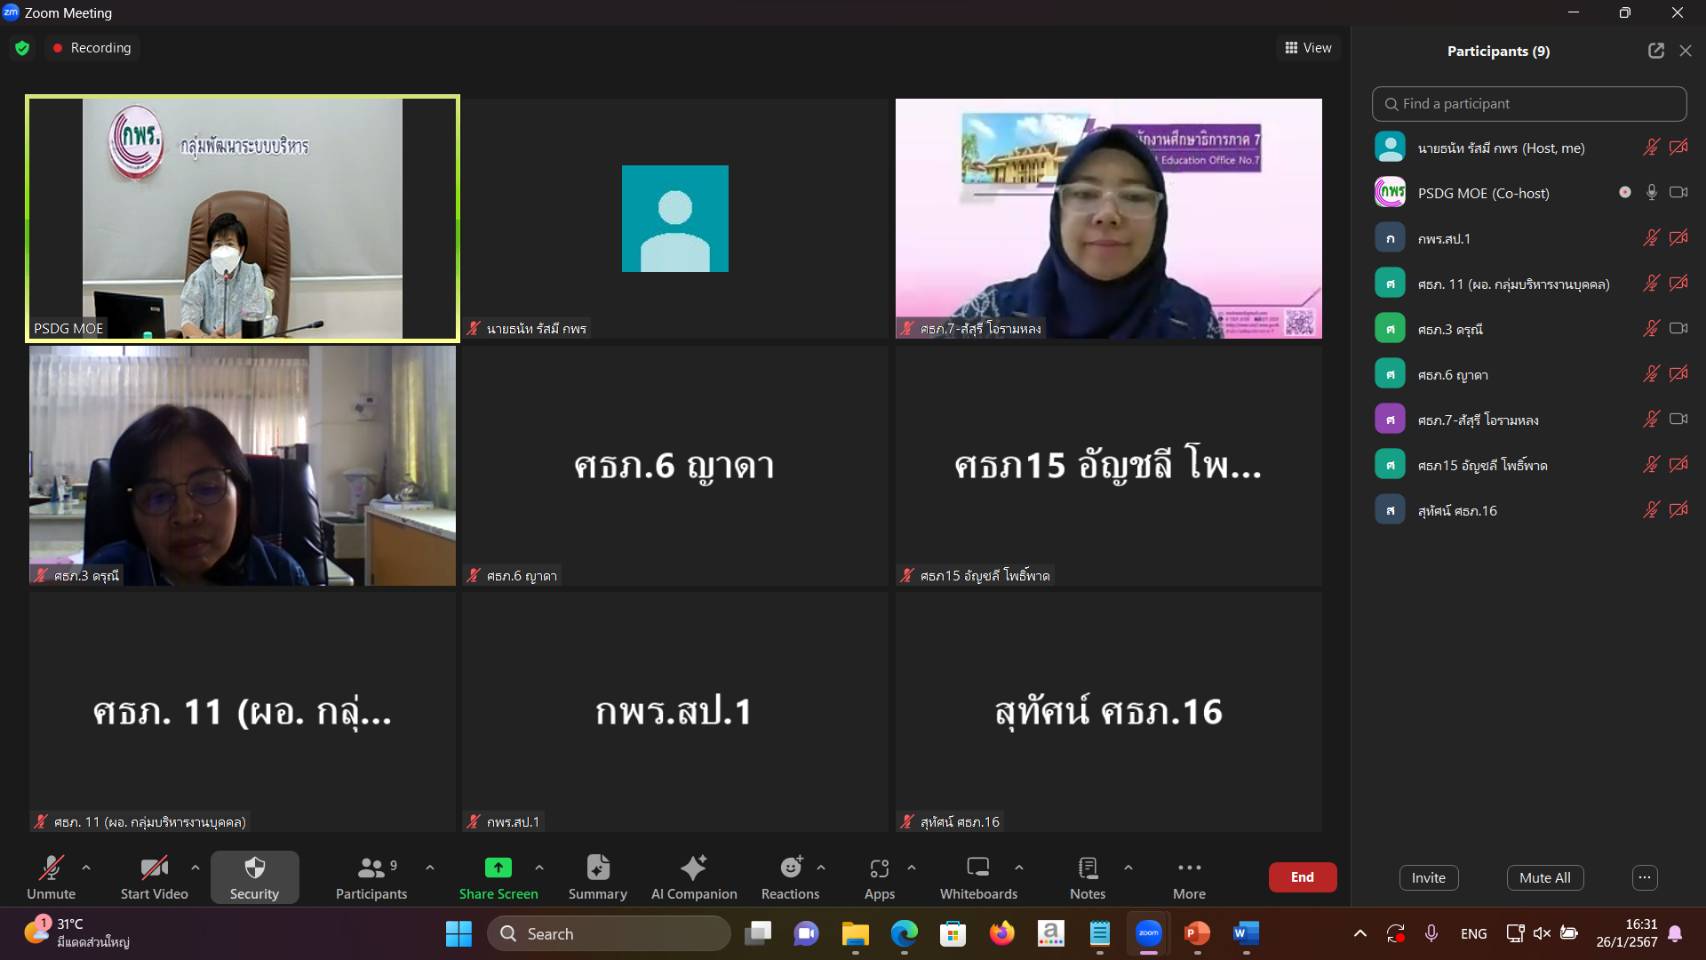Expand audio options arrow beside Unmute
The image size is (1706, 960).
tap(86, 868)
